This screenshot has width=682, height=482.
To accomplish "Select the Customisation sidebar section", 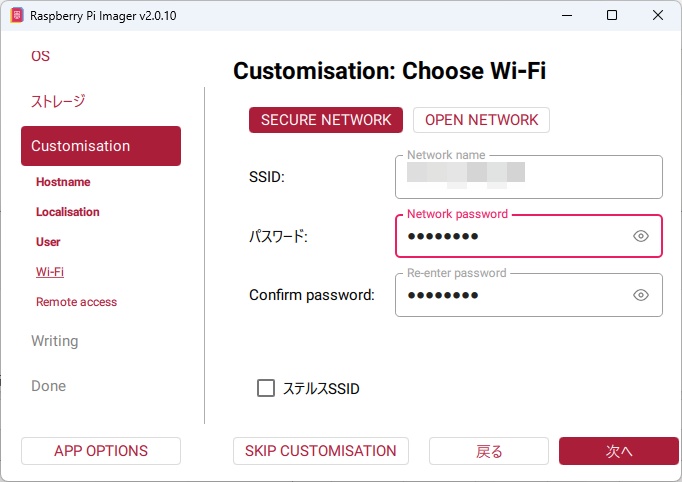I will (101, 146).
